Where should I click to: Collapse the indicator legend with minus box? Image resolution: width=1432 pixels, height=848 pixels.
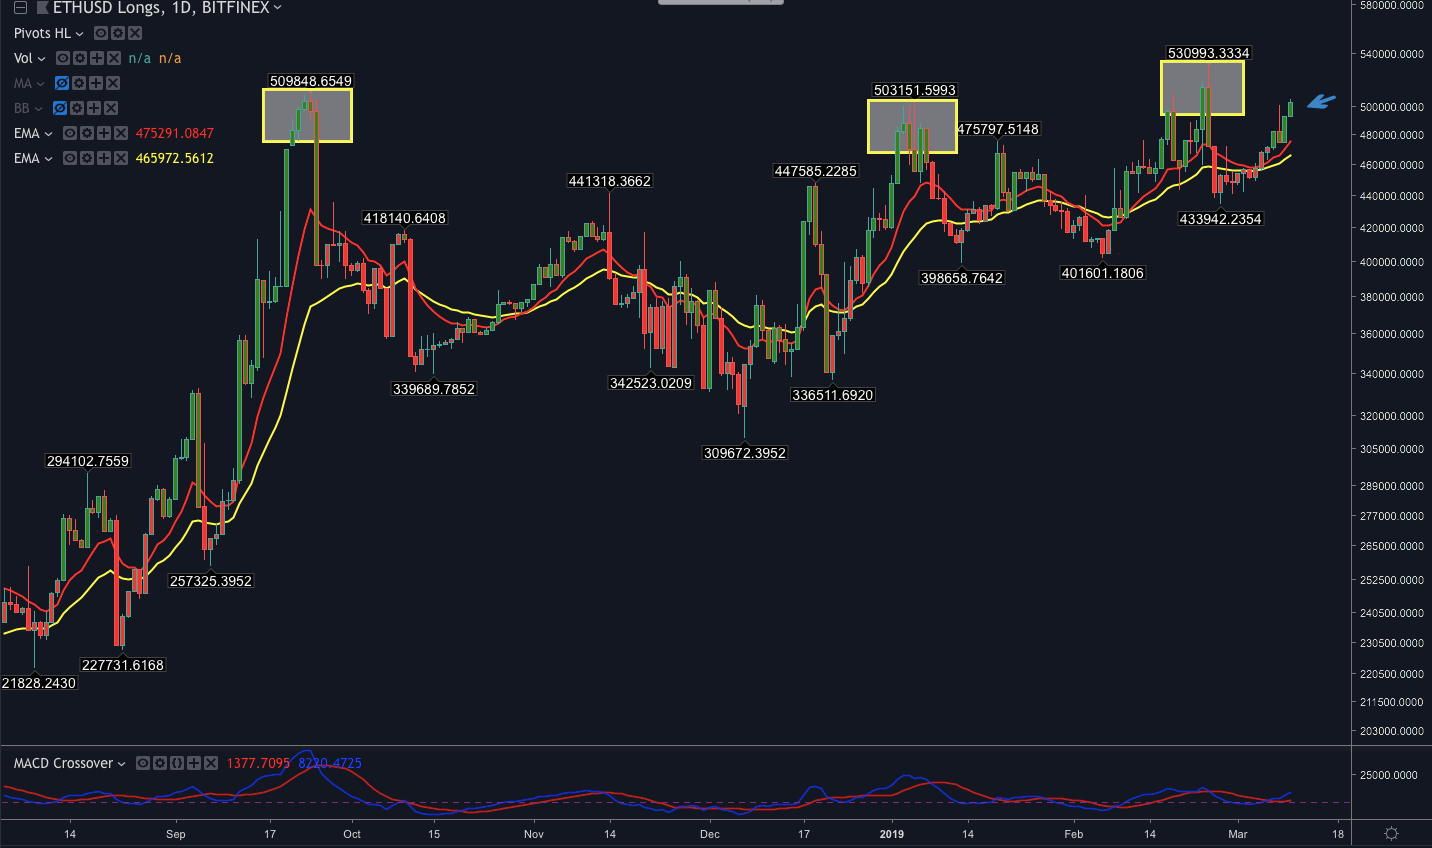(x=20, y=8)
